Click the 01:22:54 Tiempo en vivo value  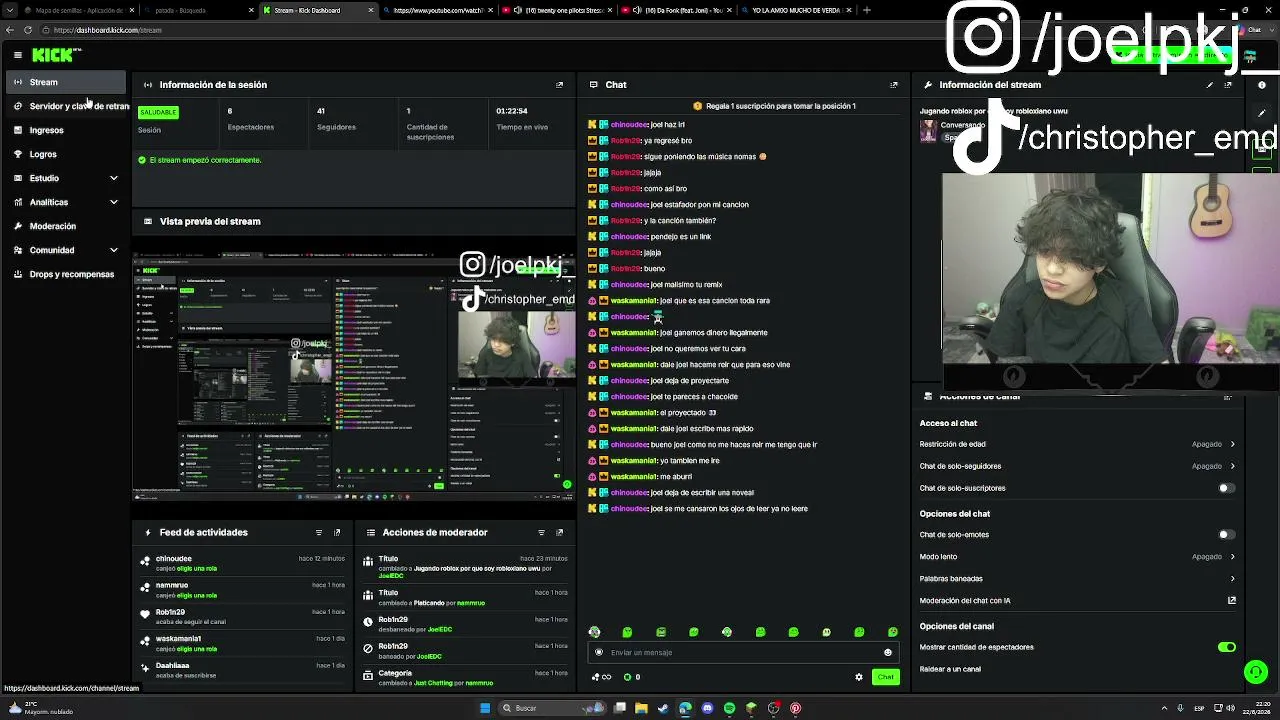512,111
